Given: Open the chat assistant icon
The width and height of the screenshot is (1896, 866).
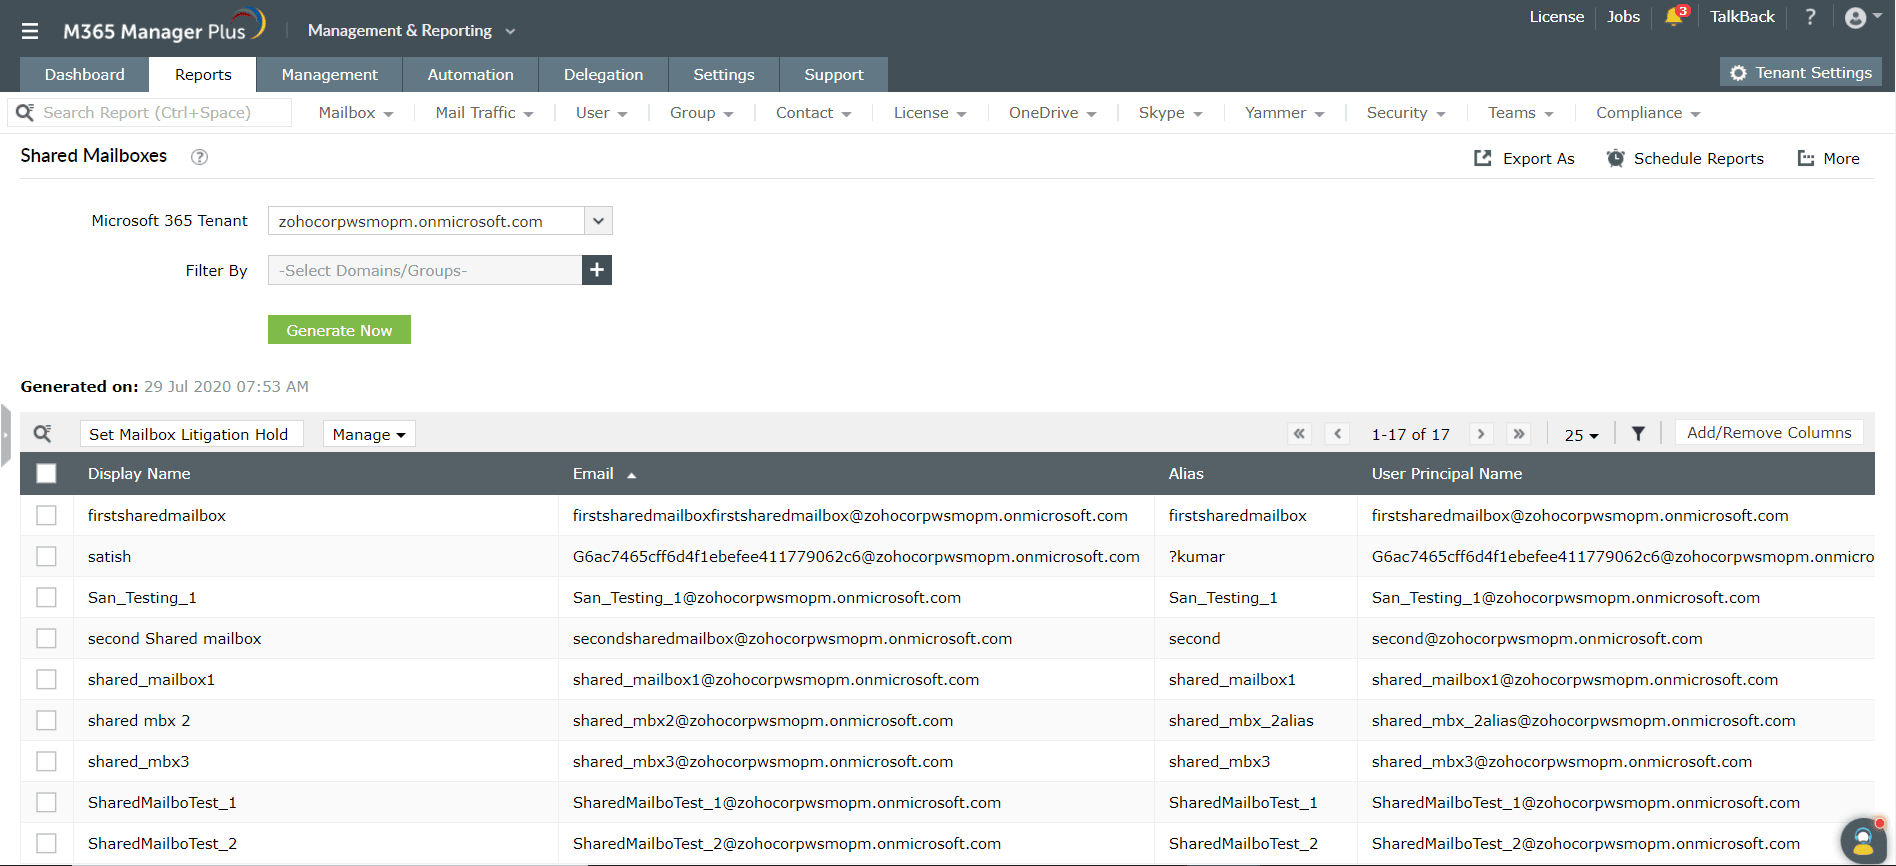Looking at the screenshot, I should pos(1863,841).
